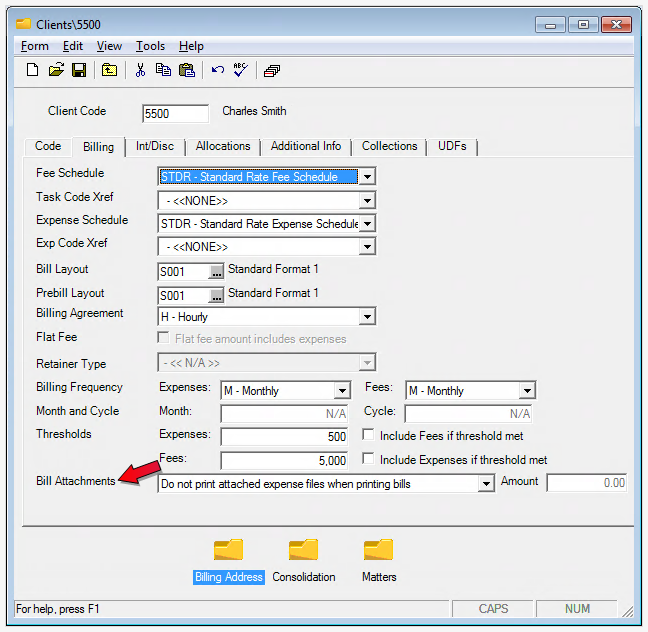Viewport: 648px width, 632px height.
Task: Click the Open folder toolbar icon
Action: [x=56, y=70]
